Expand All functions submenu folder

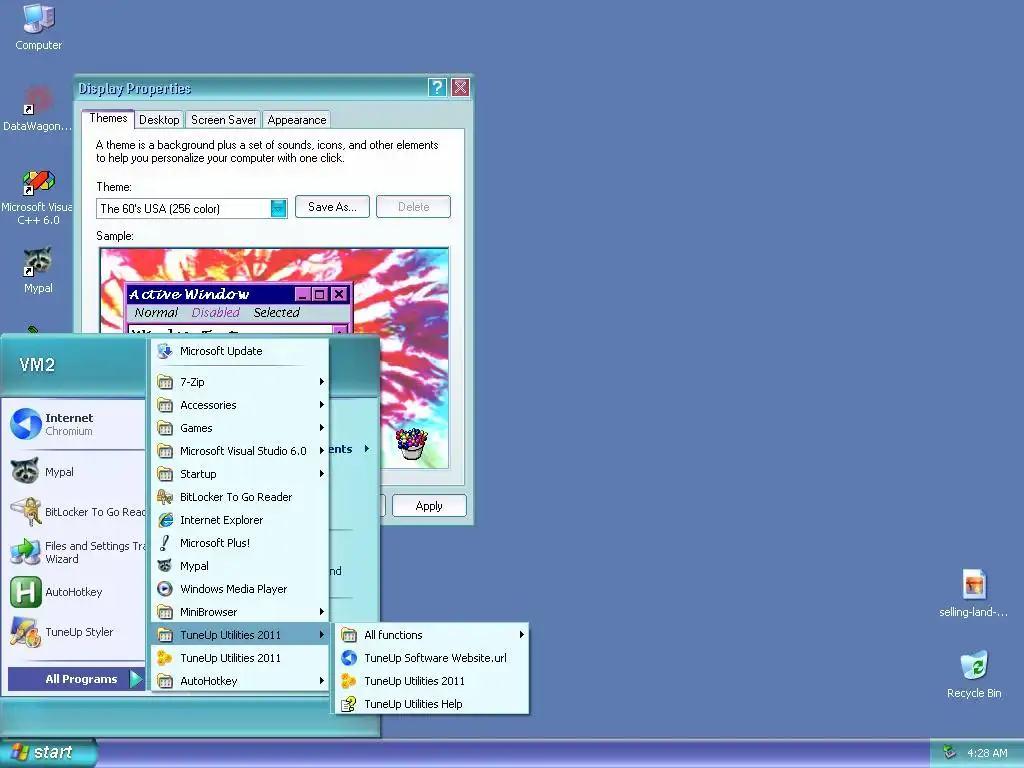pyautogui.click(x=432, y=635)
